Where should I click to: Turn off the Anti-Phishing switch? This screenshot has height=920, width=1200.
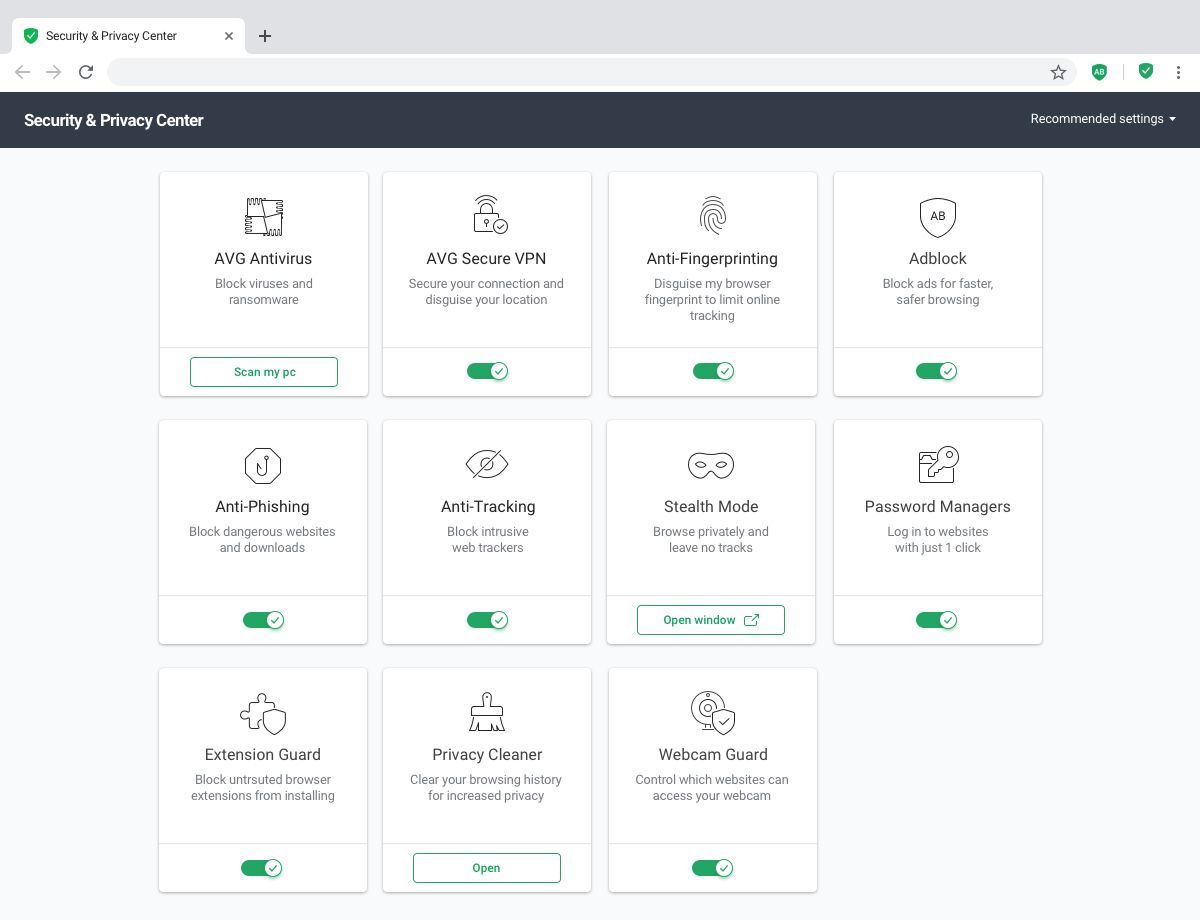point(264,620)
